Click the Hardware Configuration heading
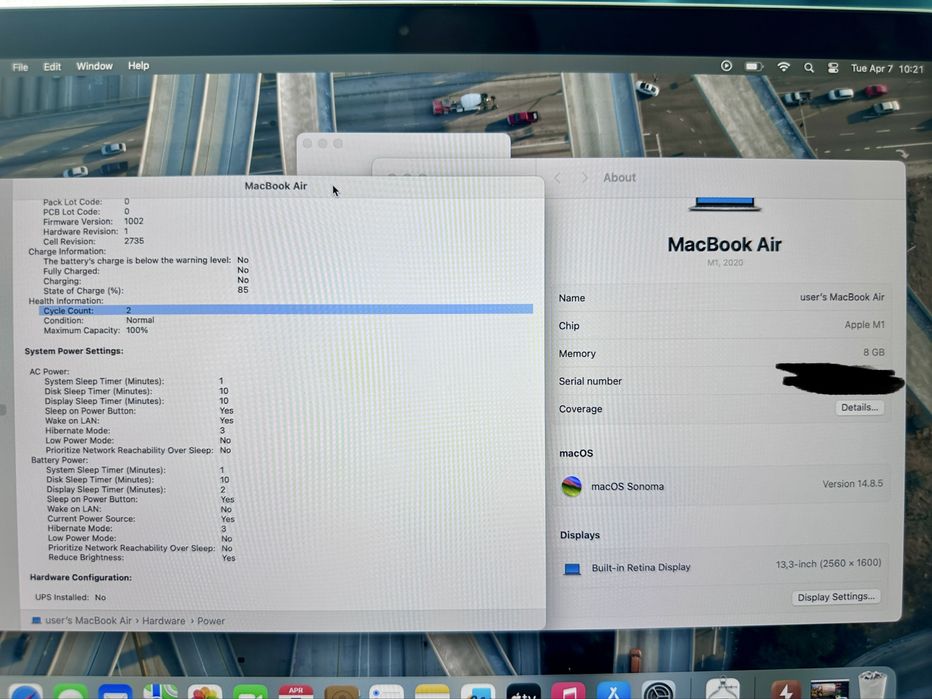 coord(81,577)
